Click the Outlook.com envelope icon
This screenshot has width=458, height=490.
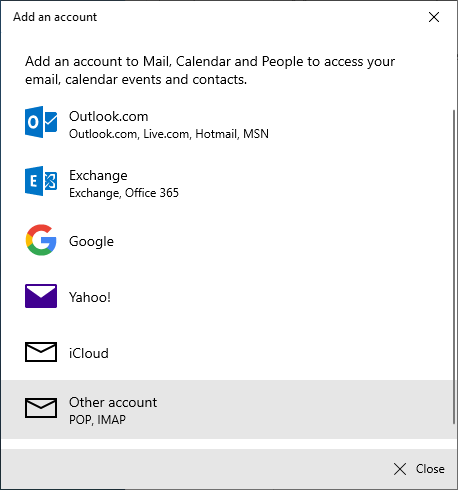41,122
